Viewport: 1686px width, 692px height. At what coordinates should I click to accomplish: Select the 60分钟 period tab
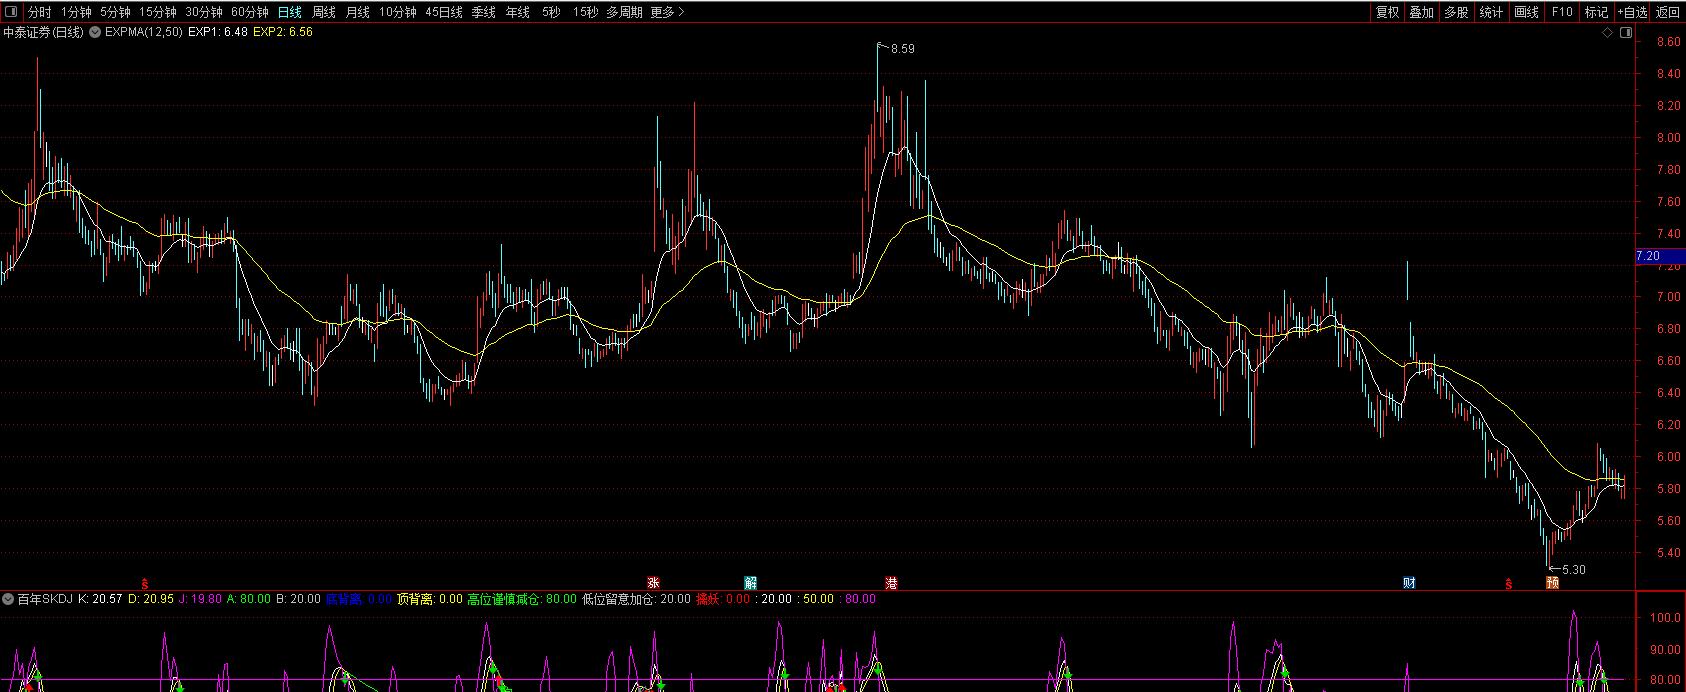(249, 12)
